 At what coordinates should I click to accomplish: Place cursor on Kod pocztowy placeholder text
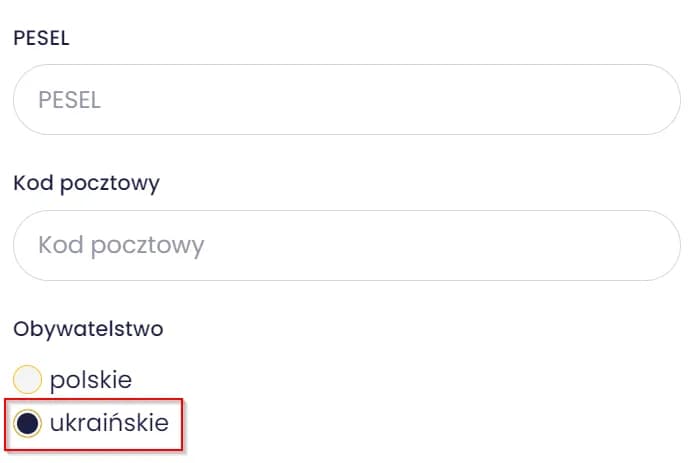tap(121, 245)
